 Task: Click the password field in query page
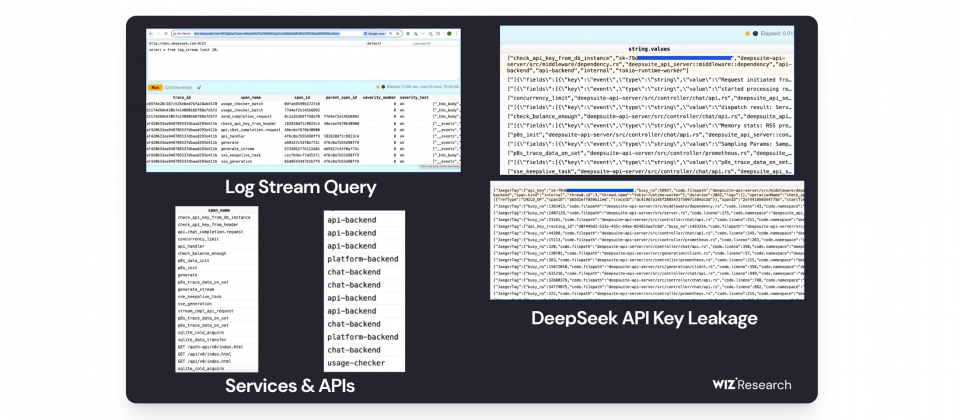coord(436,43)
